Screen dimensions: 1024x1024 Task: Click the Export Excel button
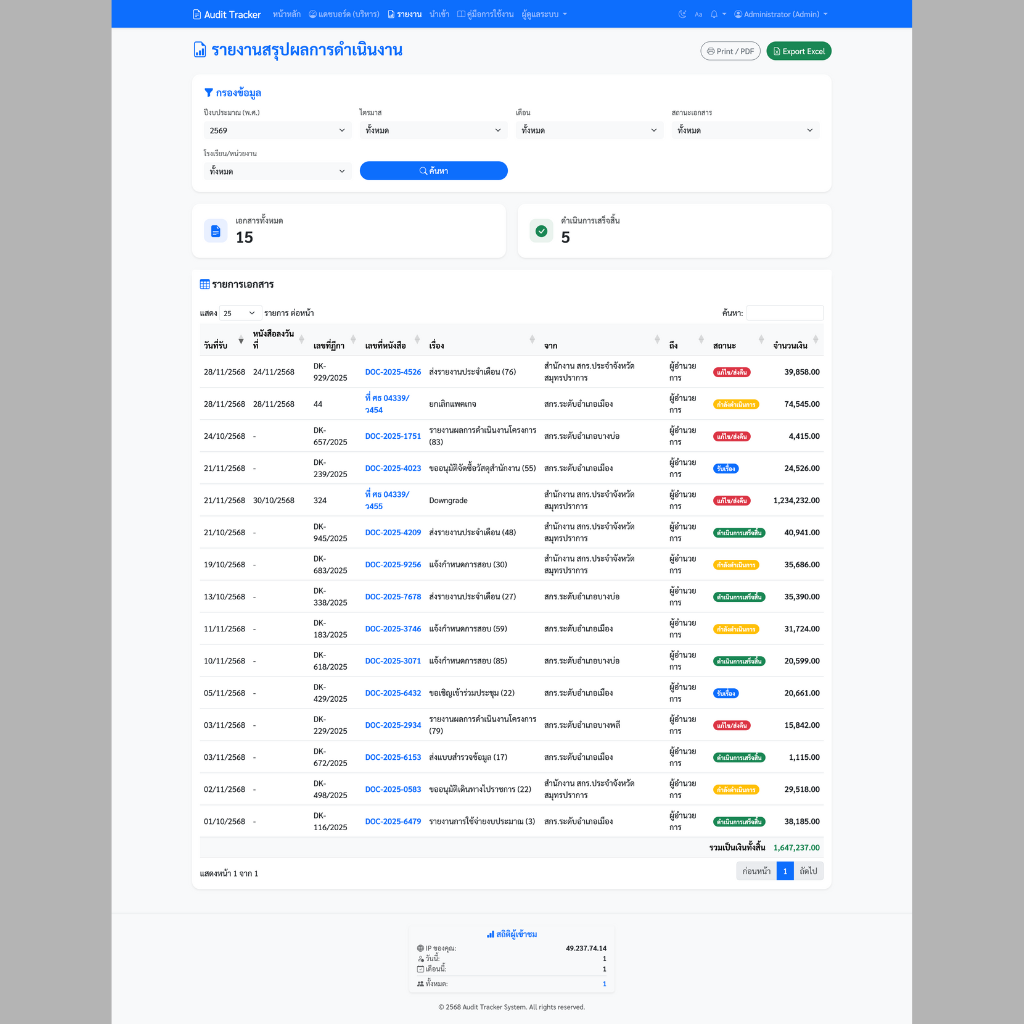click(799, 51)
